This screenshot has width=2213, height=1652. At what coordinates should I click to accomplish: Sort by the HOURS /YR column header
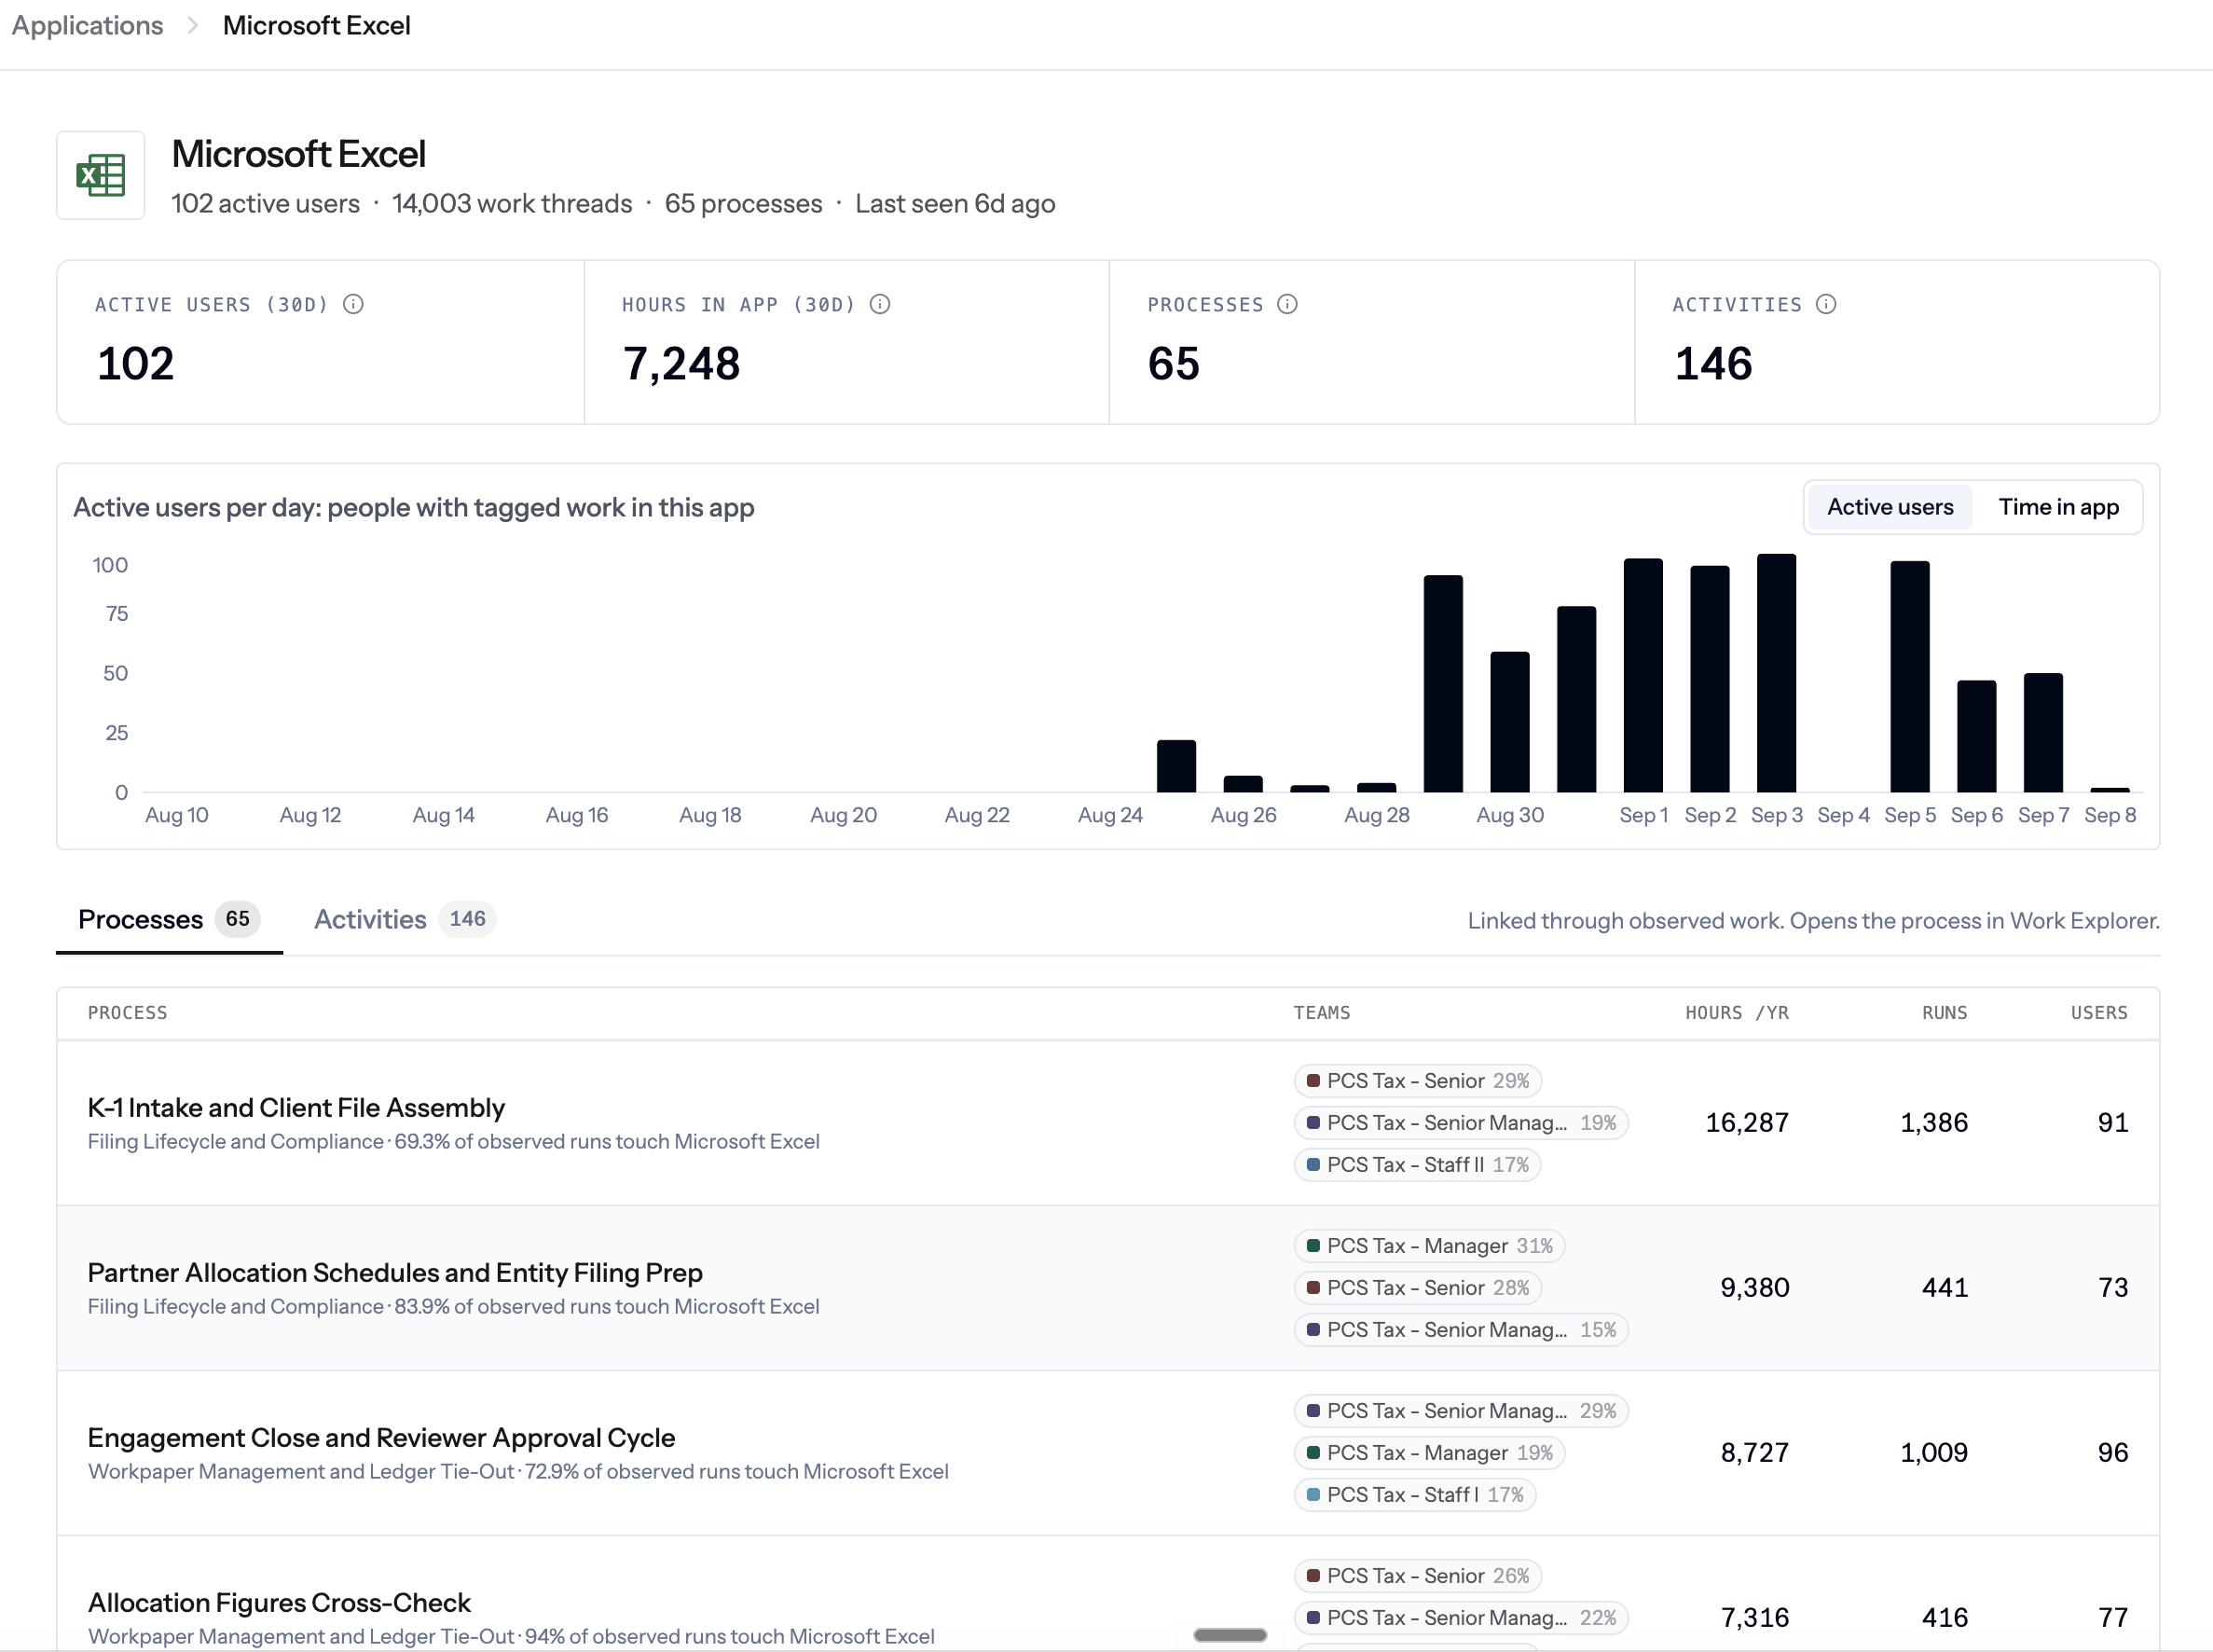[x=1737, y=1013]
